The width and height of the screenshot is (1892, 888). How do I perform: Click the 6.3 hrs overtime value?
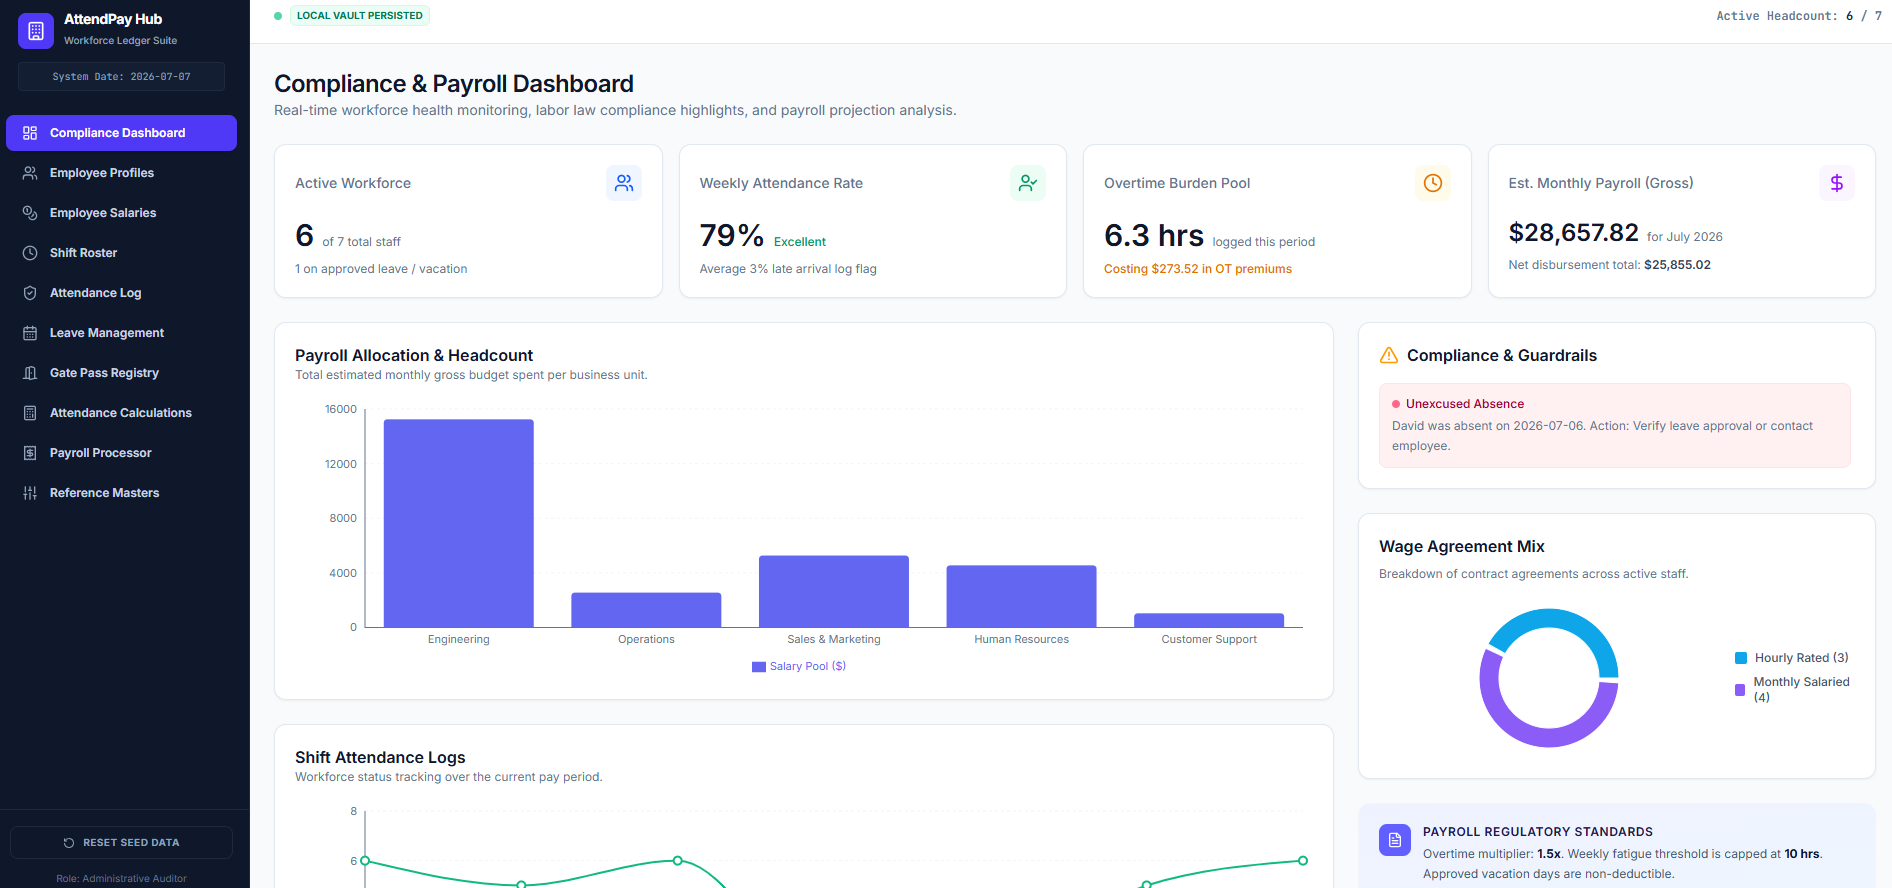[1154, 236]
